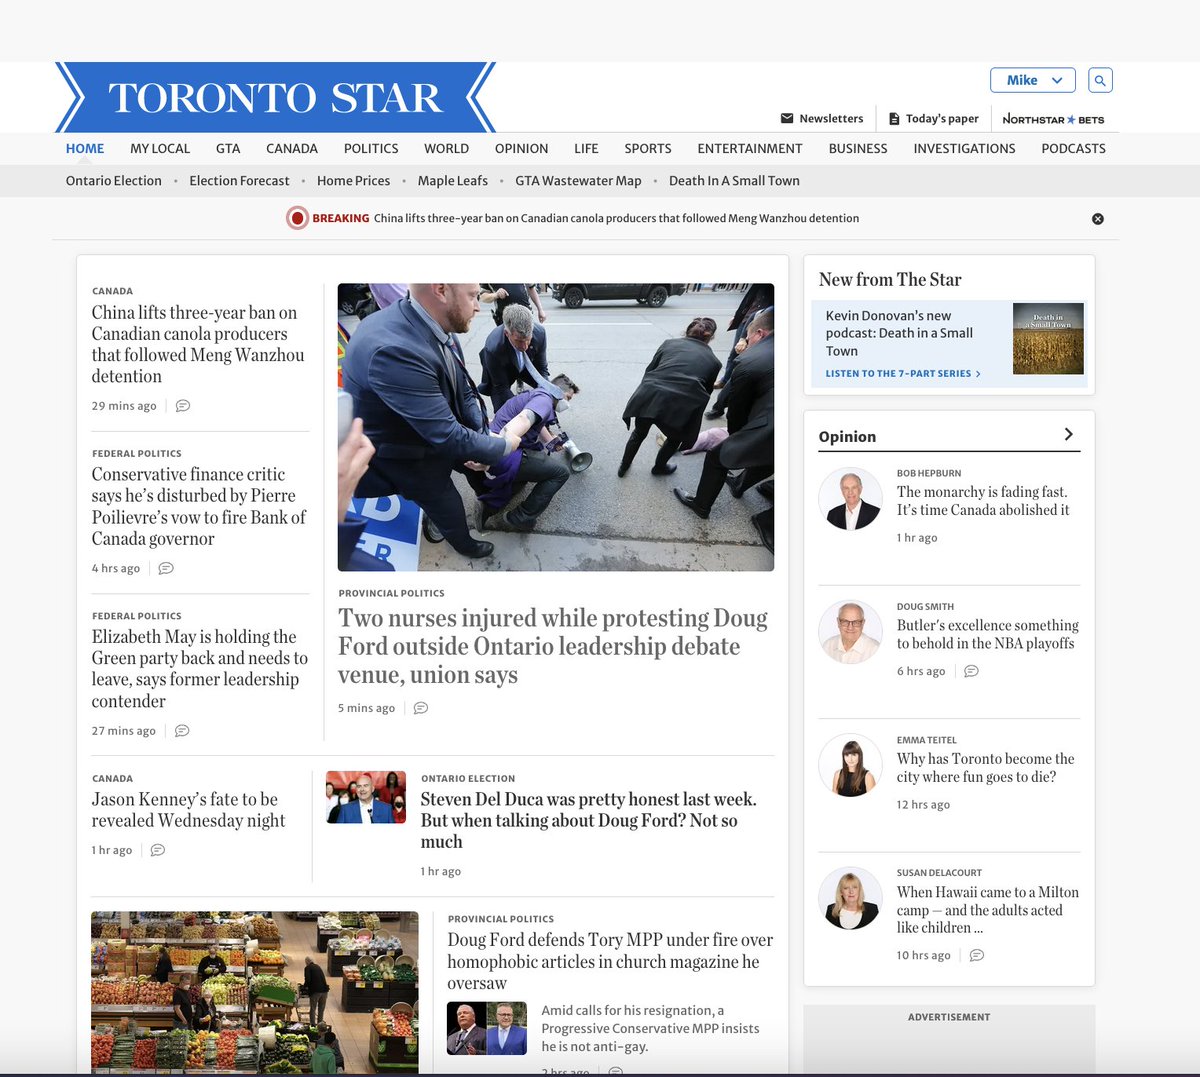Go to MY LOCAL section
1200x1077 pixels.
(x=160, y=148)
